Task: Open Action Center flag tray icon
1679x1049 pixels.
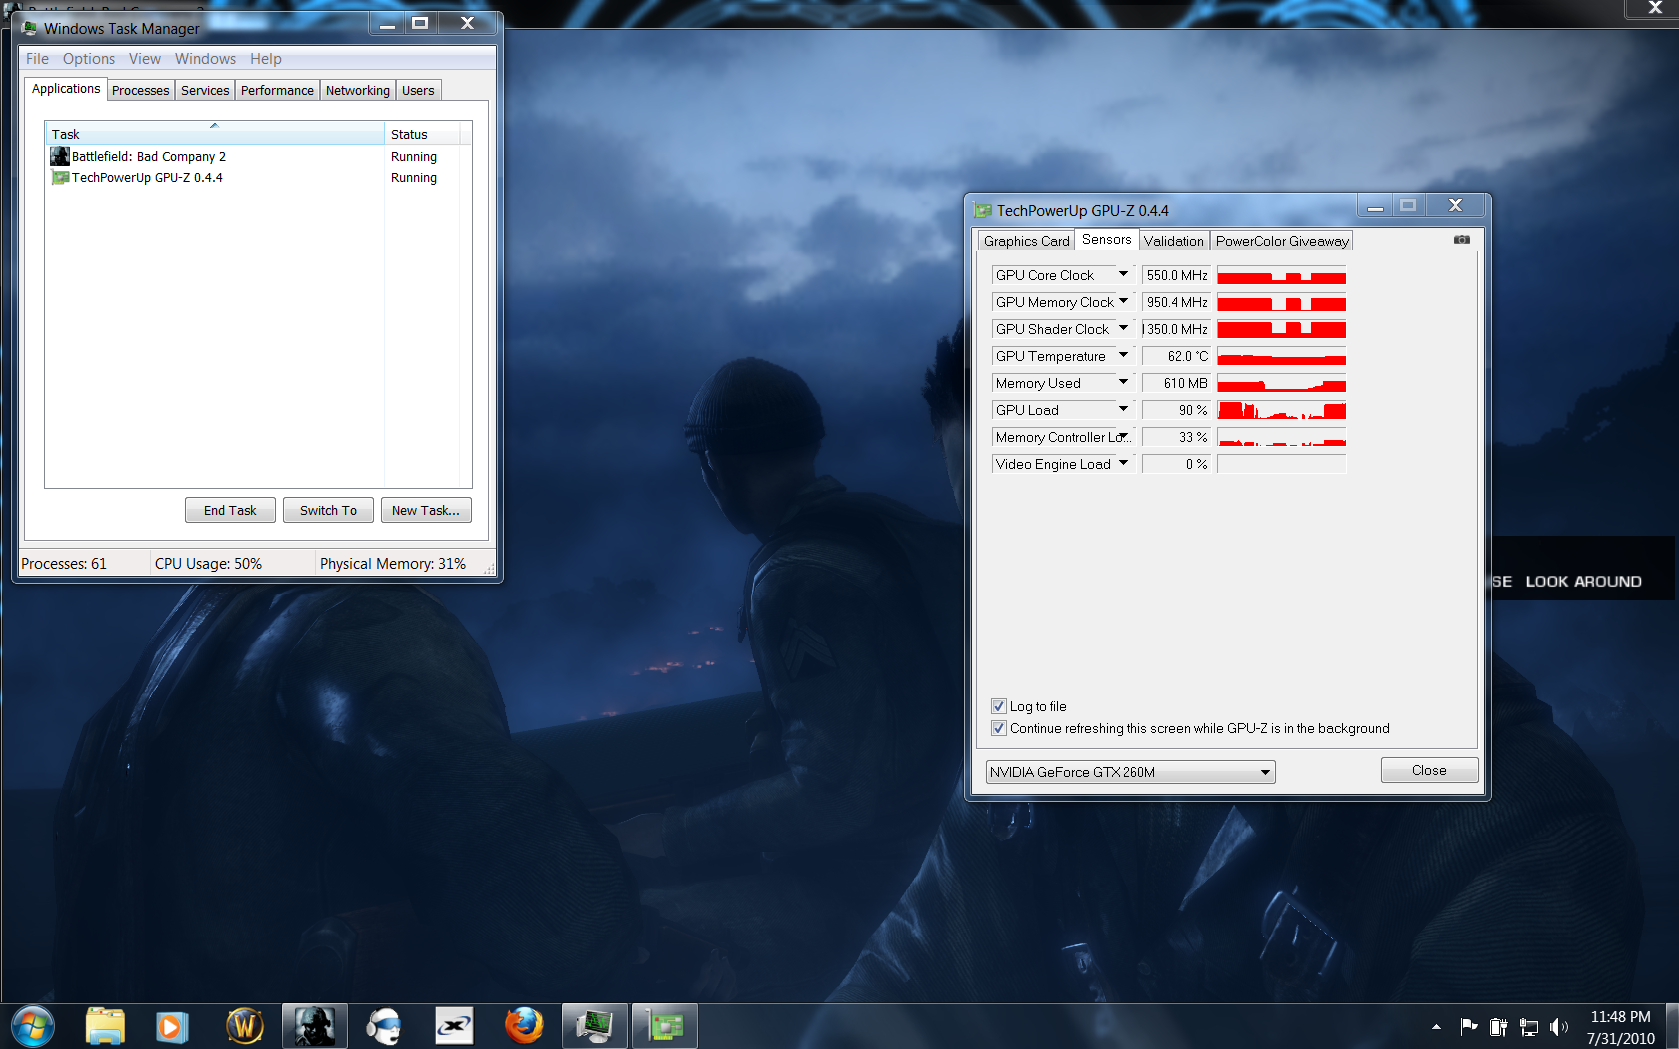Action: 1469,1026
